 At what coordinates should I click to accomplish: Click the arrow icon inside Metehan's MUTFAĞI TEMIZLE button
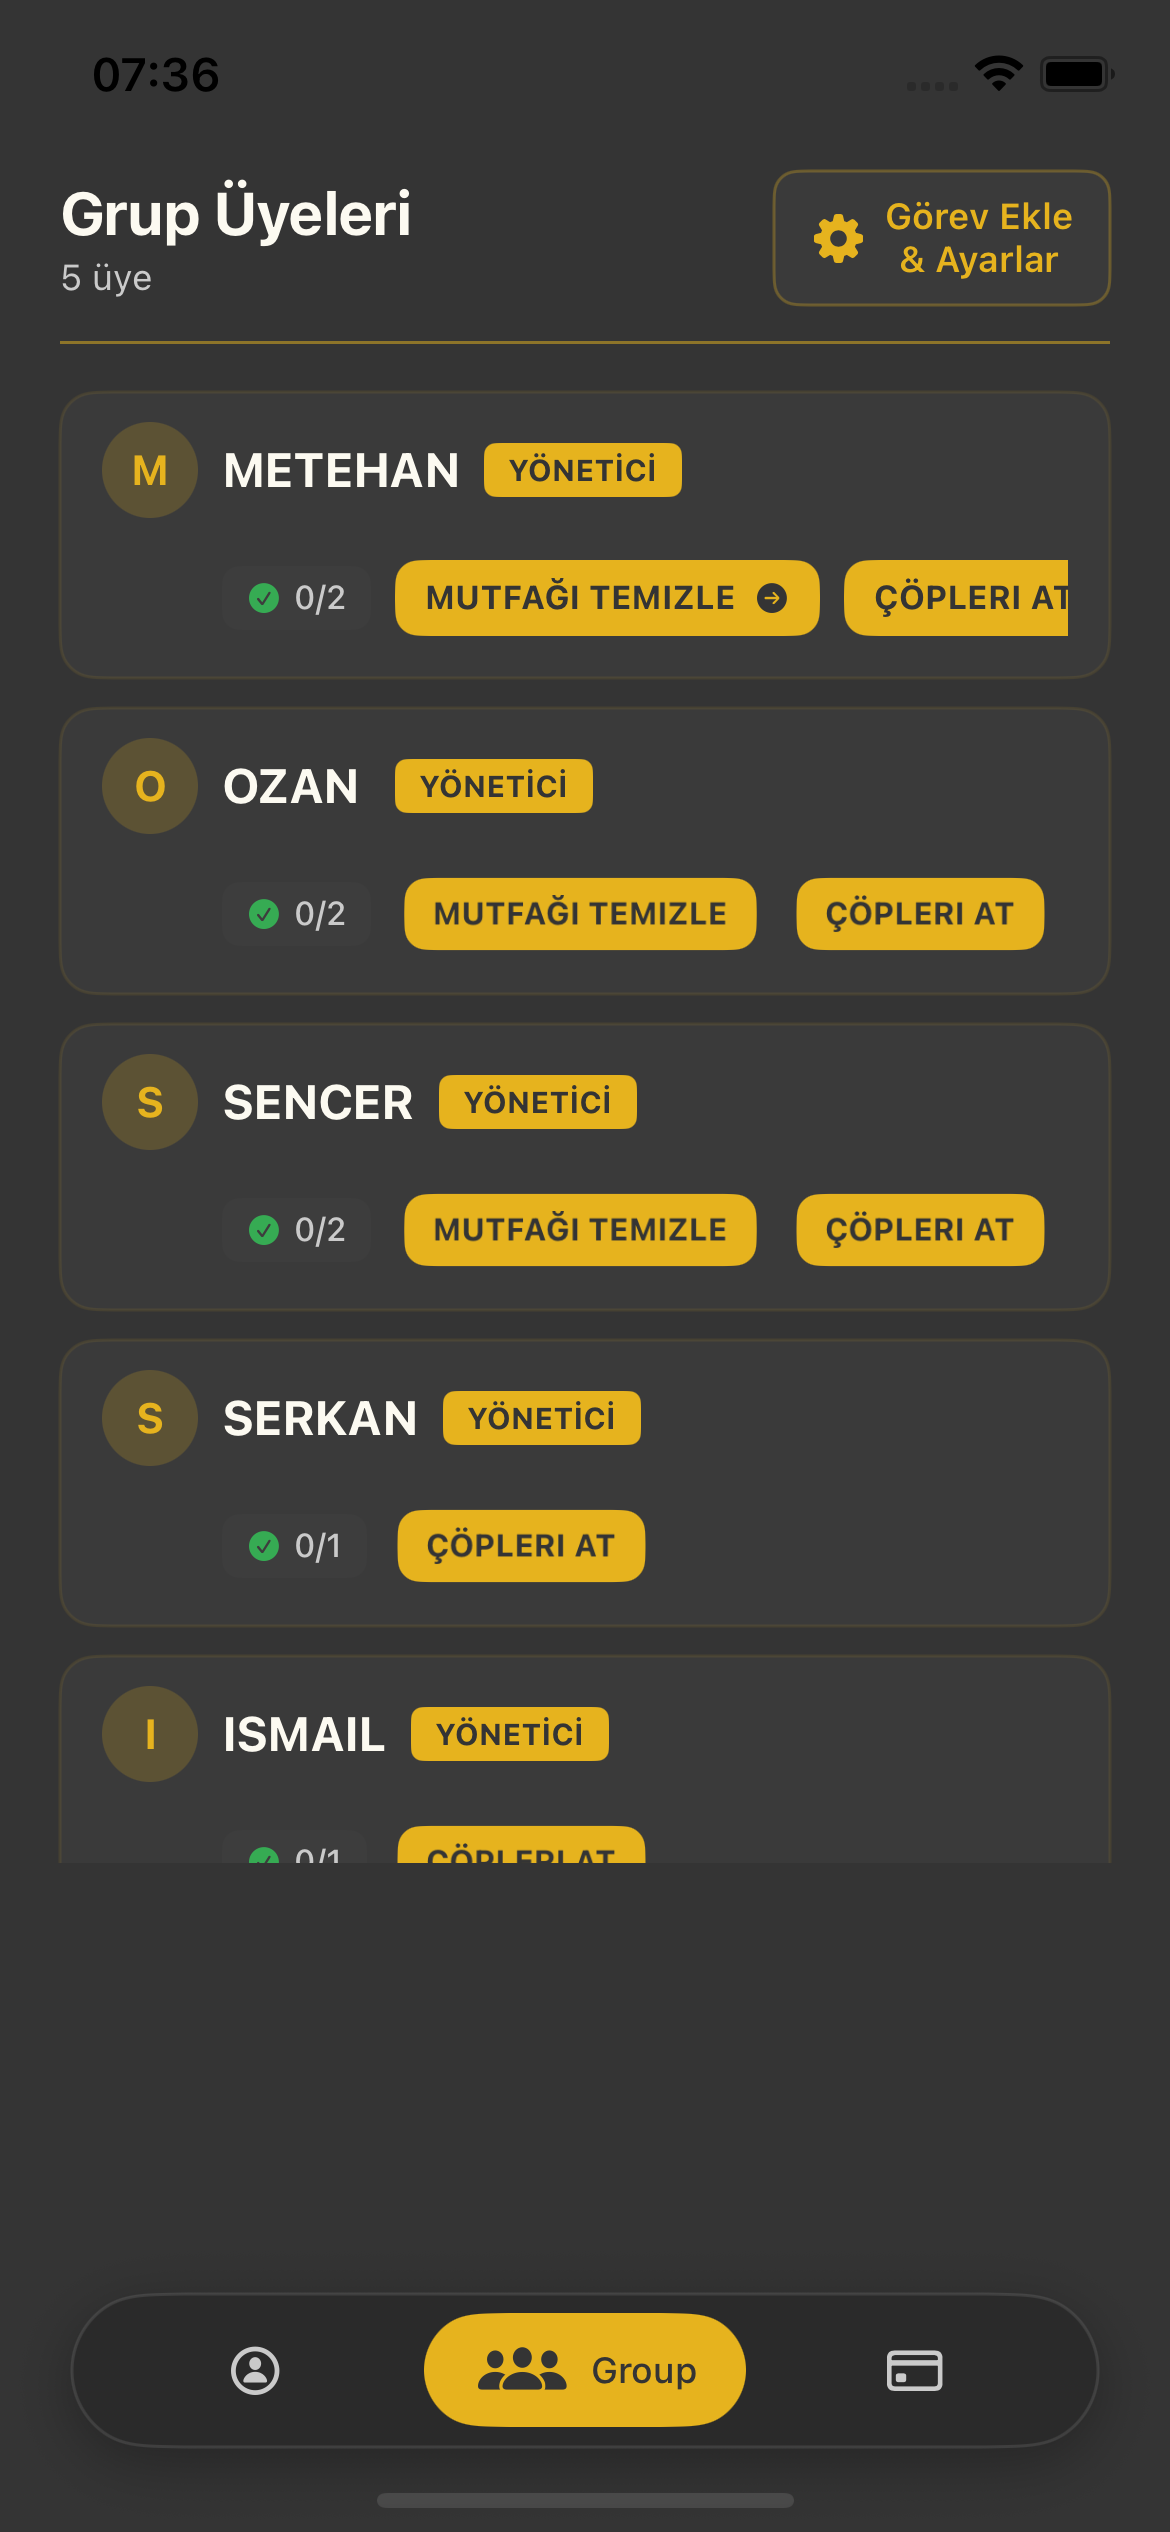(774, 597)
